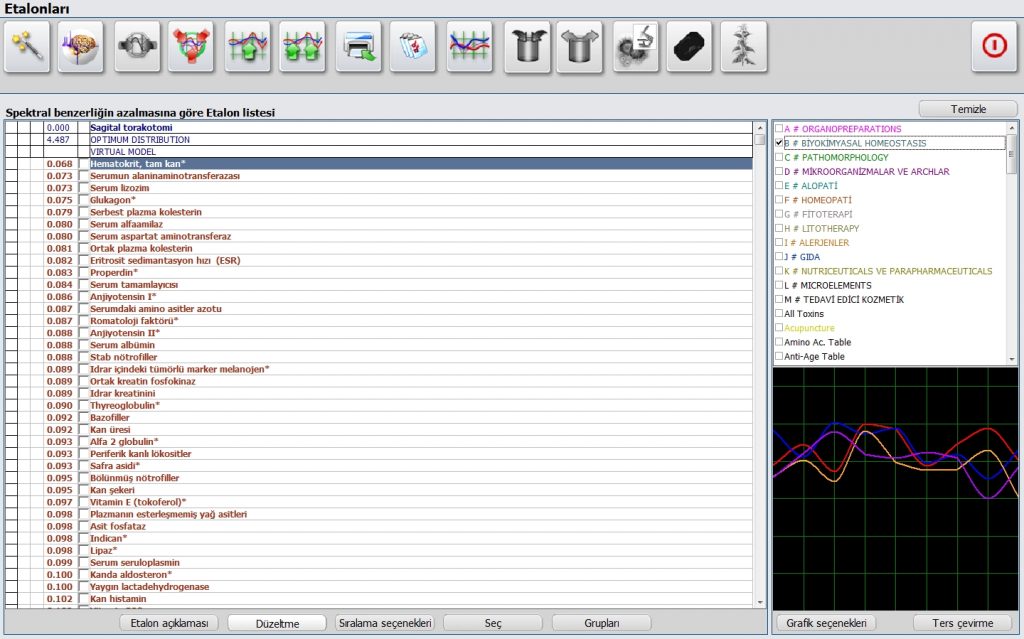Select the microscope toolbar icon

tap(635, 47)
